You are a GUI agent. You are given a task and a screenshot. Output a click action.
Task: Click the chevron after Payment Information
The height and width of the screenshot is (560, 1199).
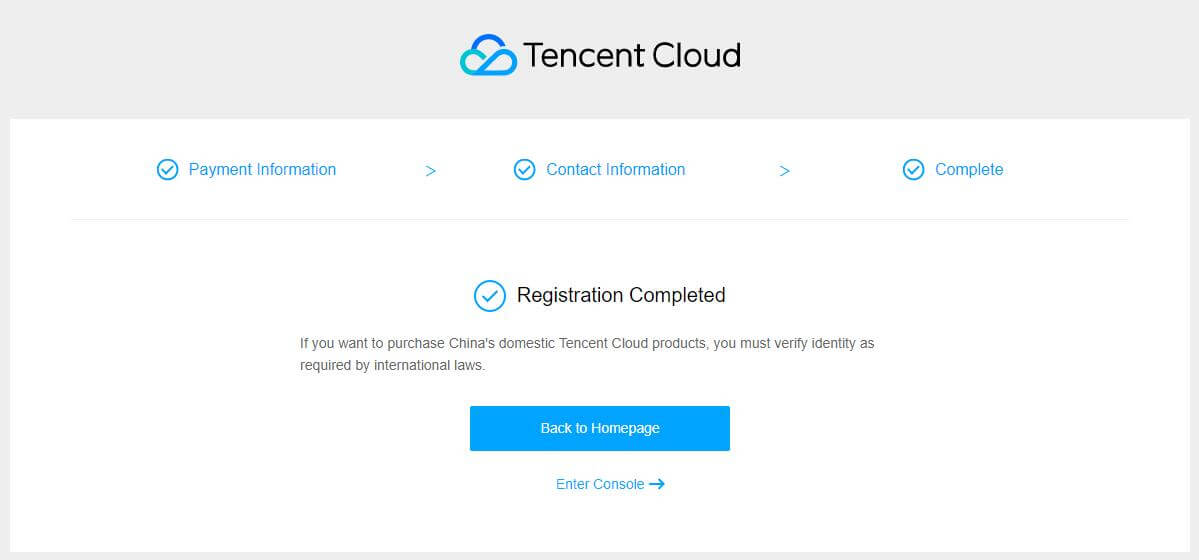click(431, 171)
